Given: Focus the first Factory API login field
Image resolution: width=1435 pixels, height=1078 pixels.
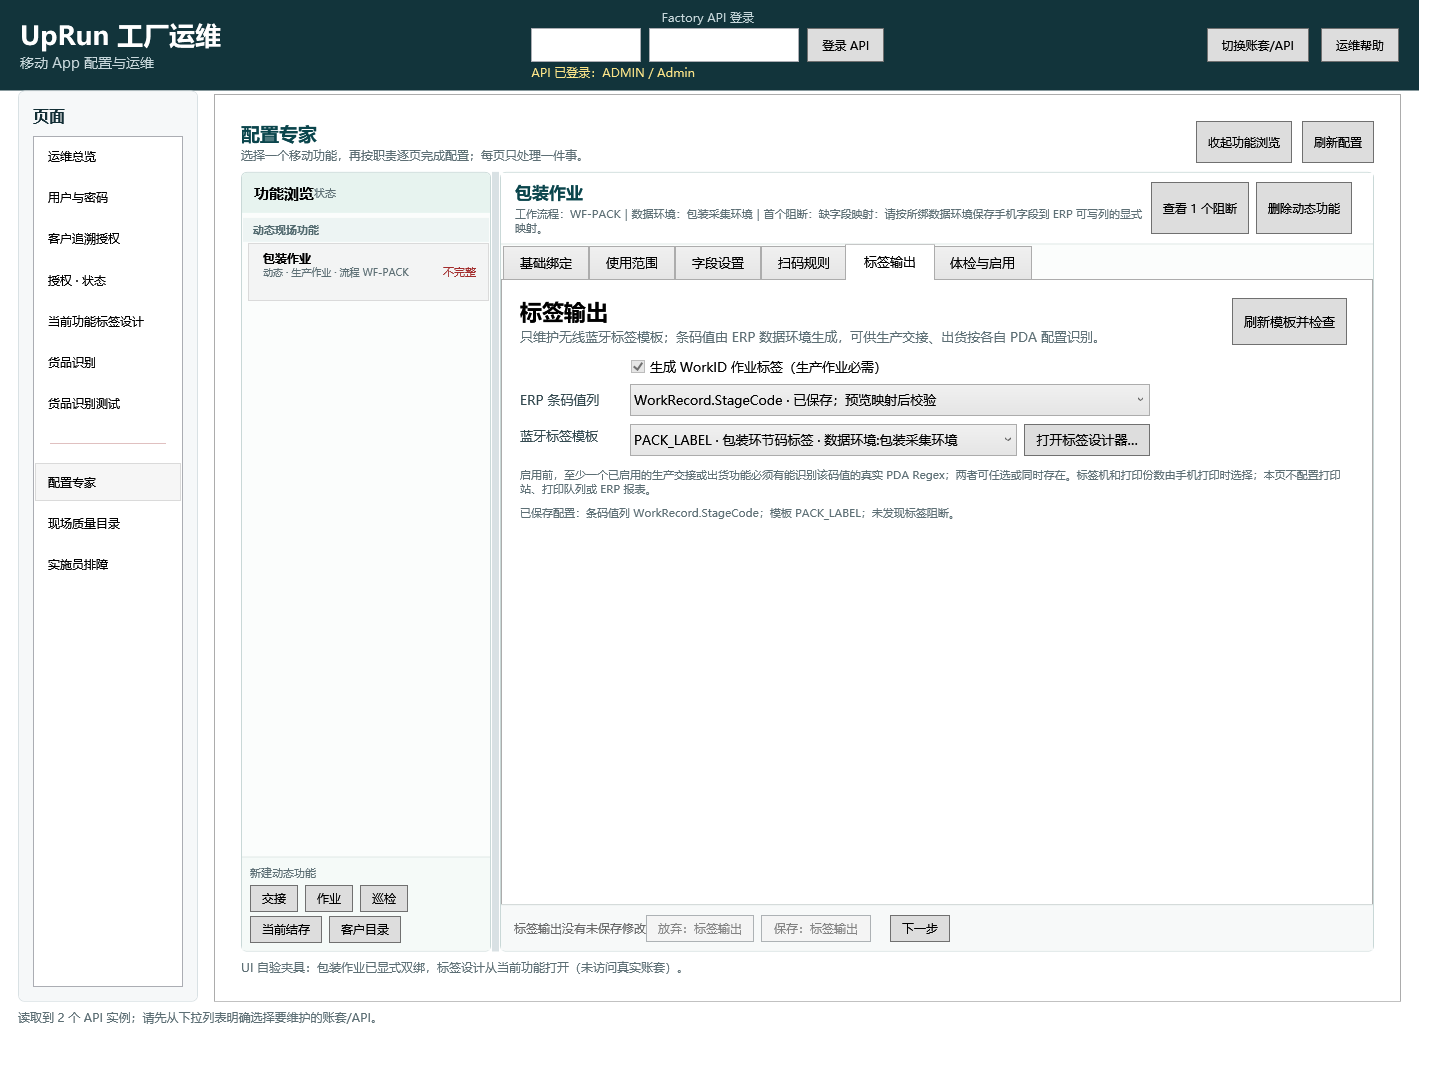Looking at the screenshot, I should point(585,45).
